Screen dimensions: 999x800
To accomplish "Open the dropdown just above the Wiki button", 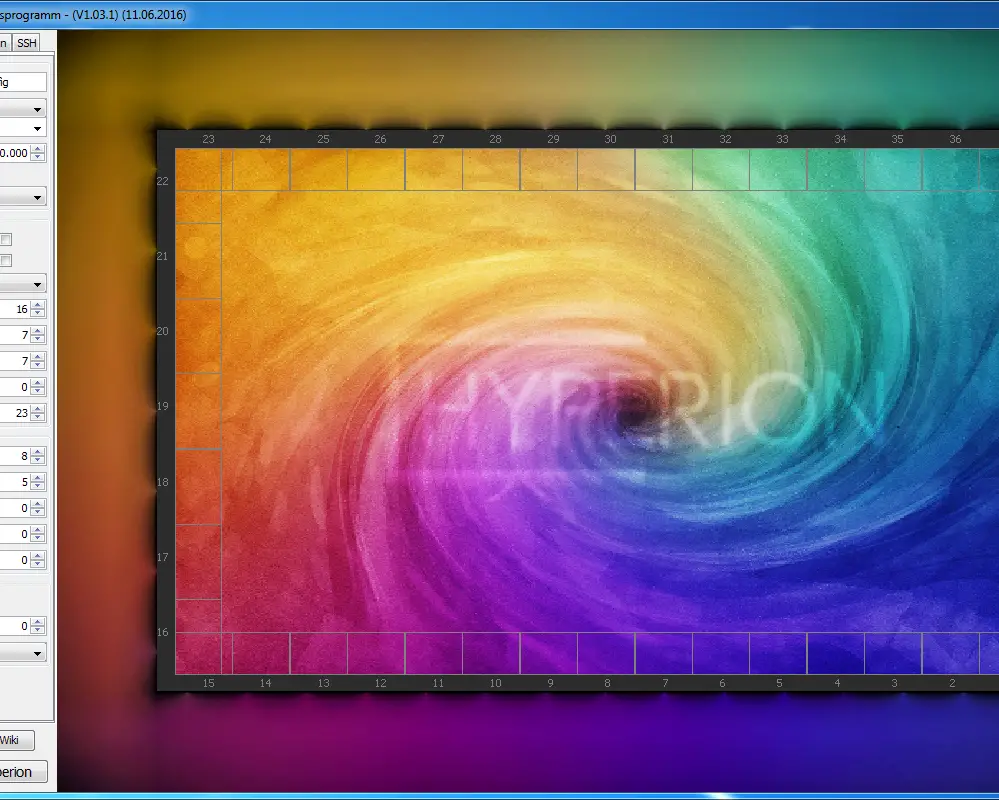I will click(23, 654).
